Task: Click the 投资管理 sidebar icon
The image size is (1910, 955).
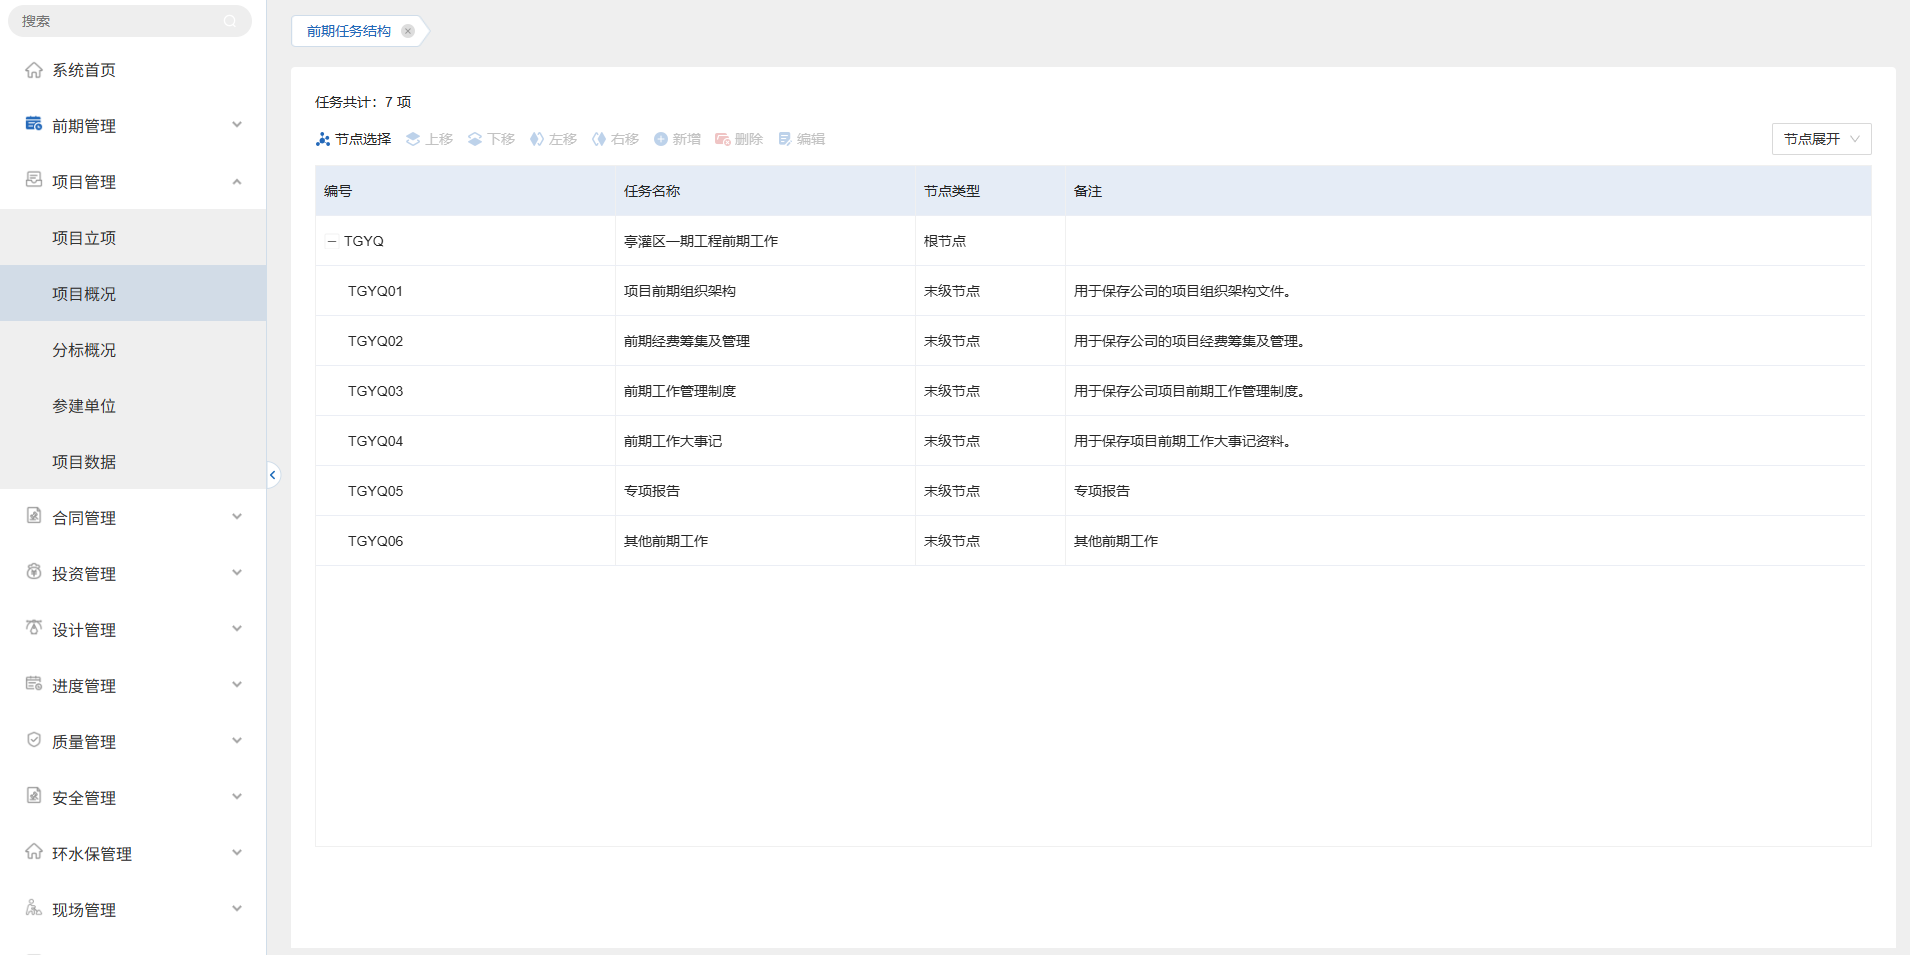Action: click(34, 572)
